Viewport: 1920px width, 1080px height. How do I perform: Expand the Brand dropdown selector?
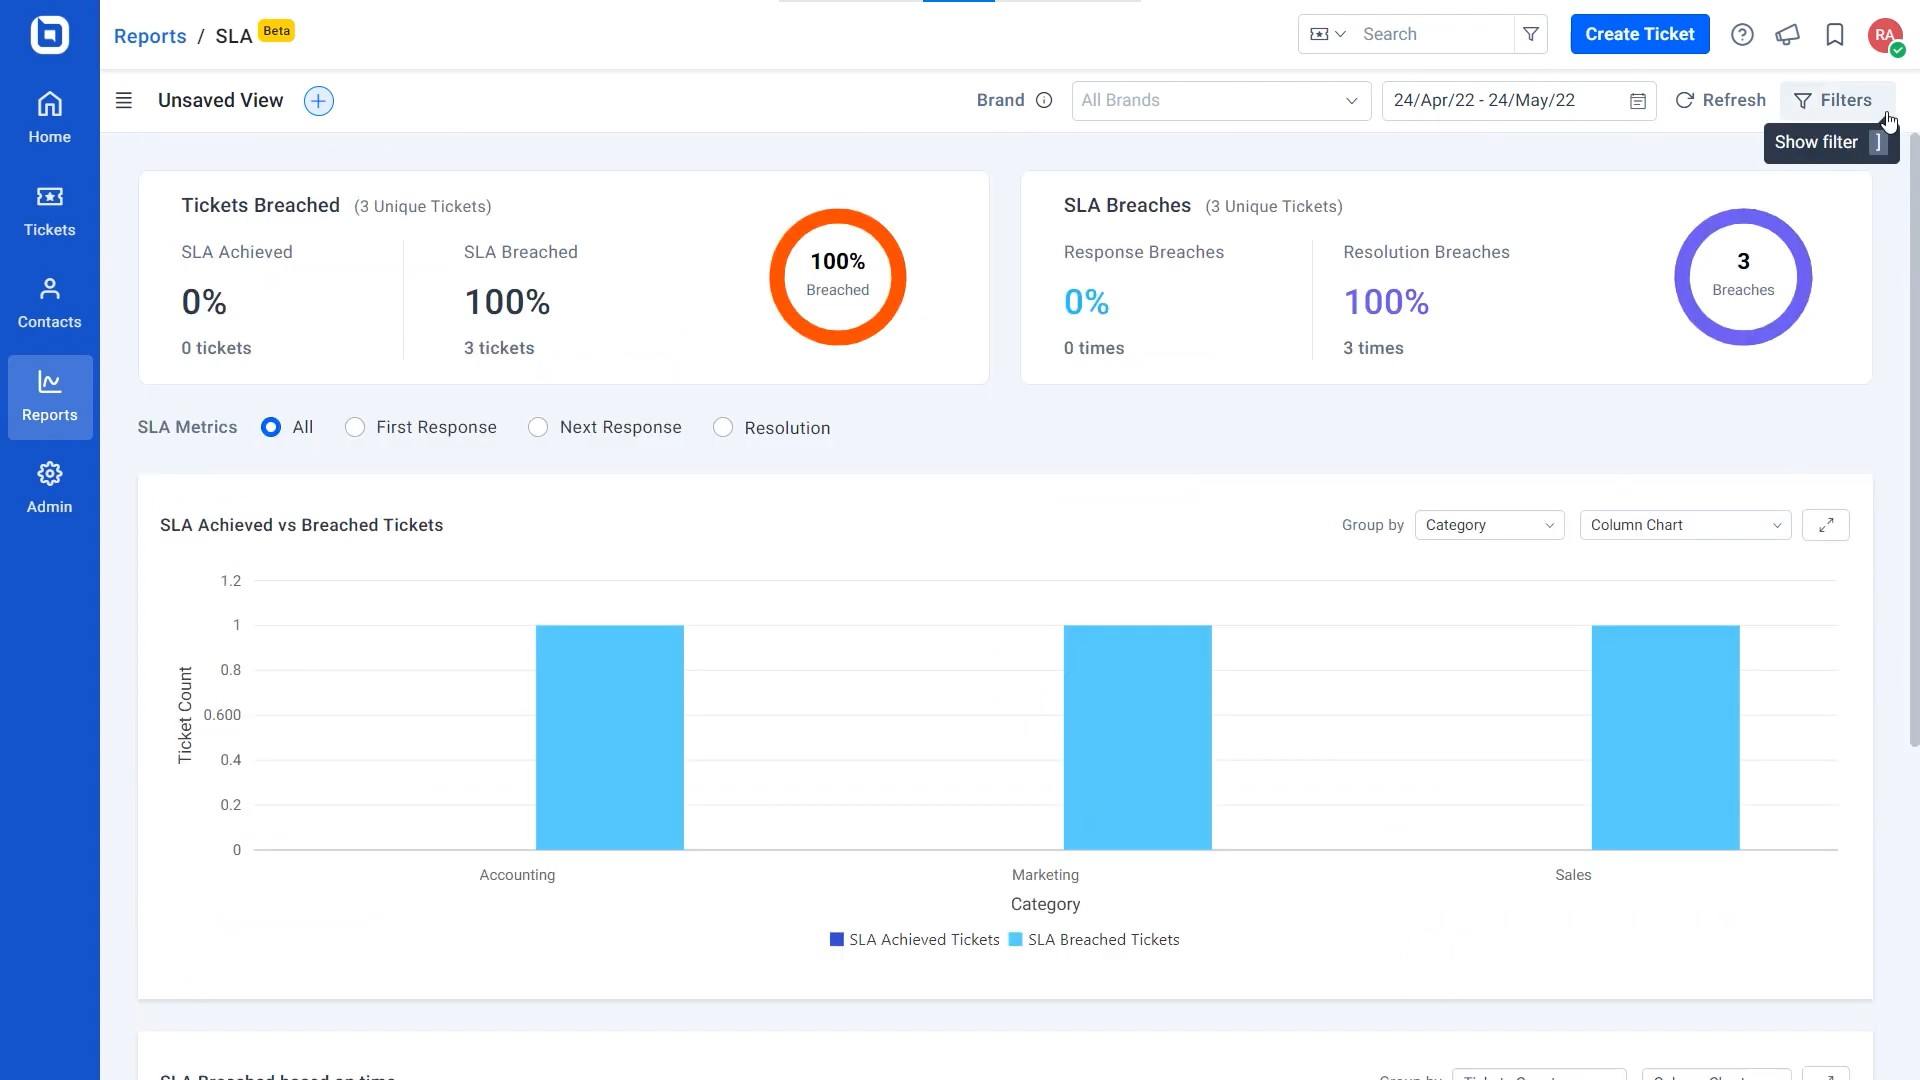(x=1220, y=100)
